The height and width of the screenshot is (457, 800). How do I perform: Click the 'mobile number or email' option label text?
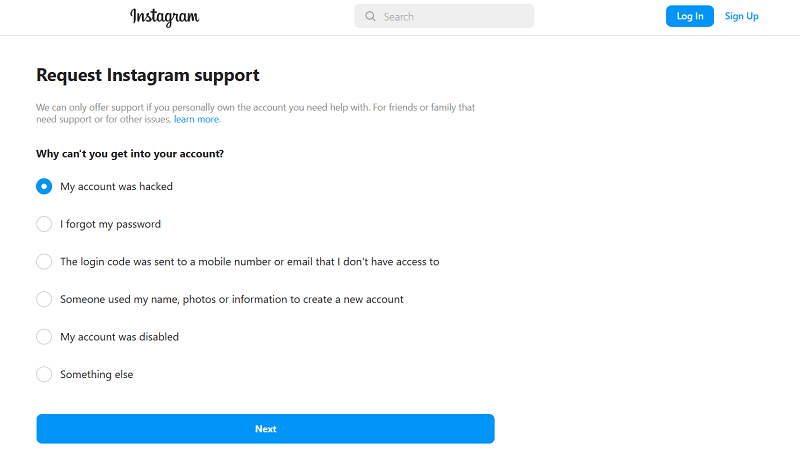click(249, 262)
